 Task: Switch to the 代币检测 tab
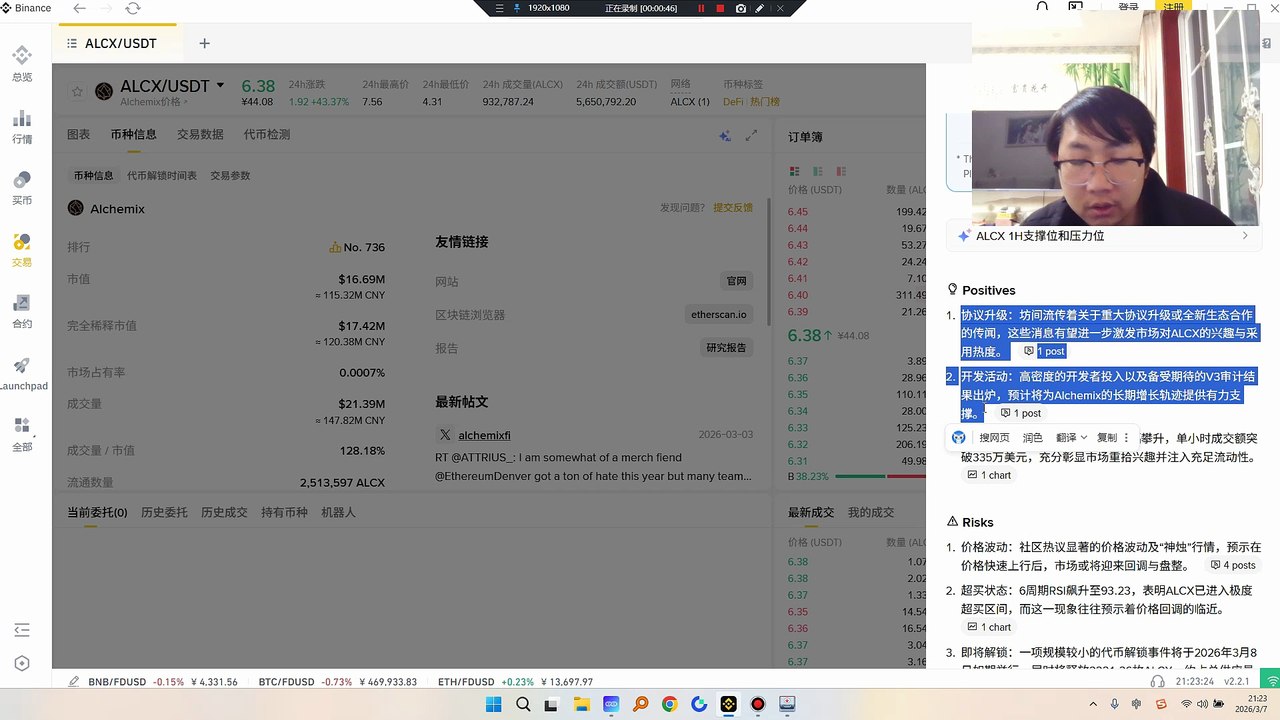coord(267,134)
